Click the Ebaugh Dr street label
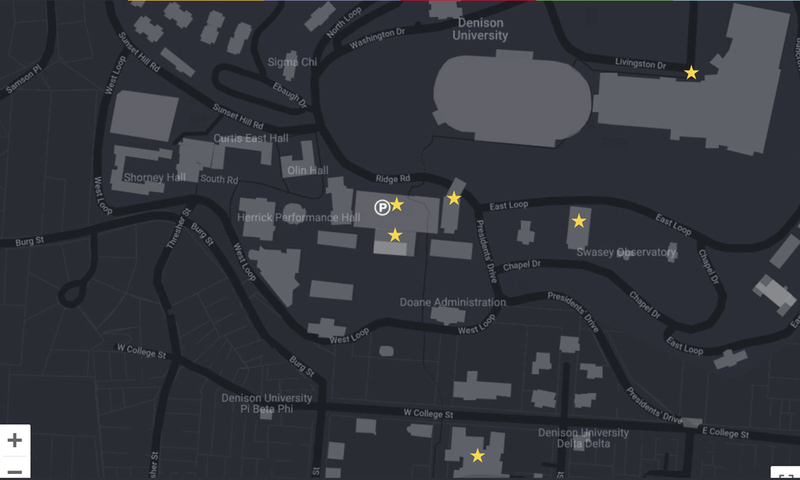800x480 pixels. 289,95
